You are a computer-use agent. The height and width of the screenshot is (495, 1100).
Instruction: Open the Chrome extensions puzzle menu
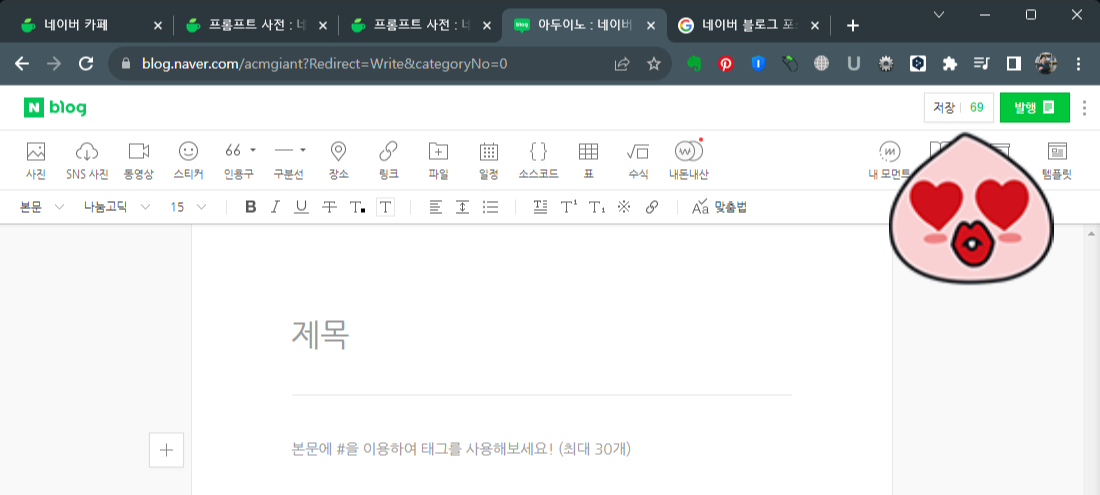[950, 64]
